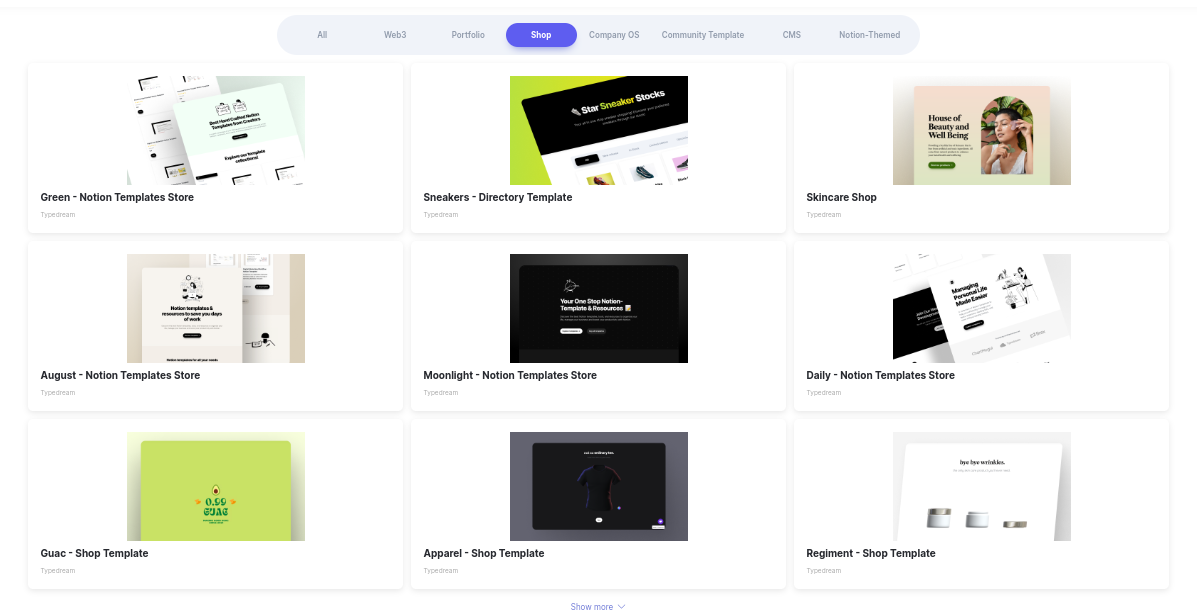
Task: Open August Notion Templates Store thumbnail
Action: (x=216, y=309)
